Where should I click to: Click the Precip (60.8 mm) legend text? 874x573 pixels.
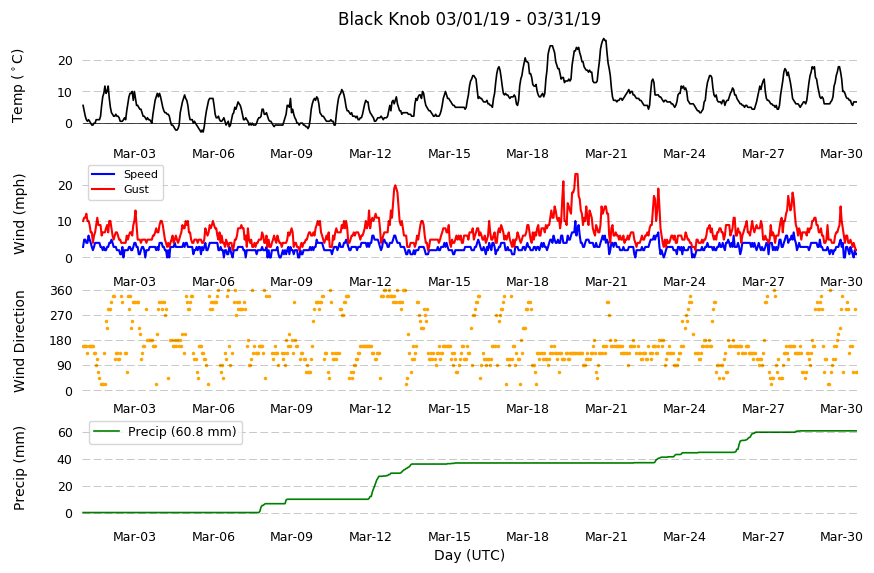(x=182, y=431)
